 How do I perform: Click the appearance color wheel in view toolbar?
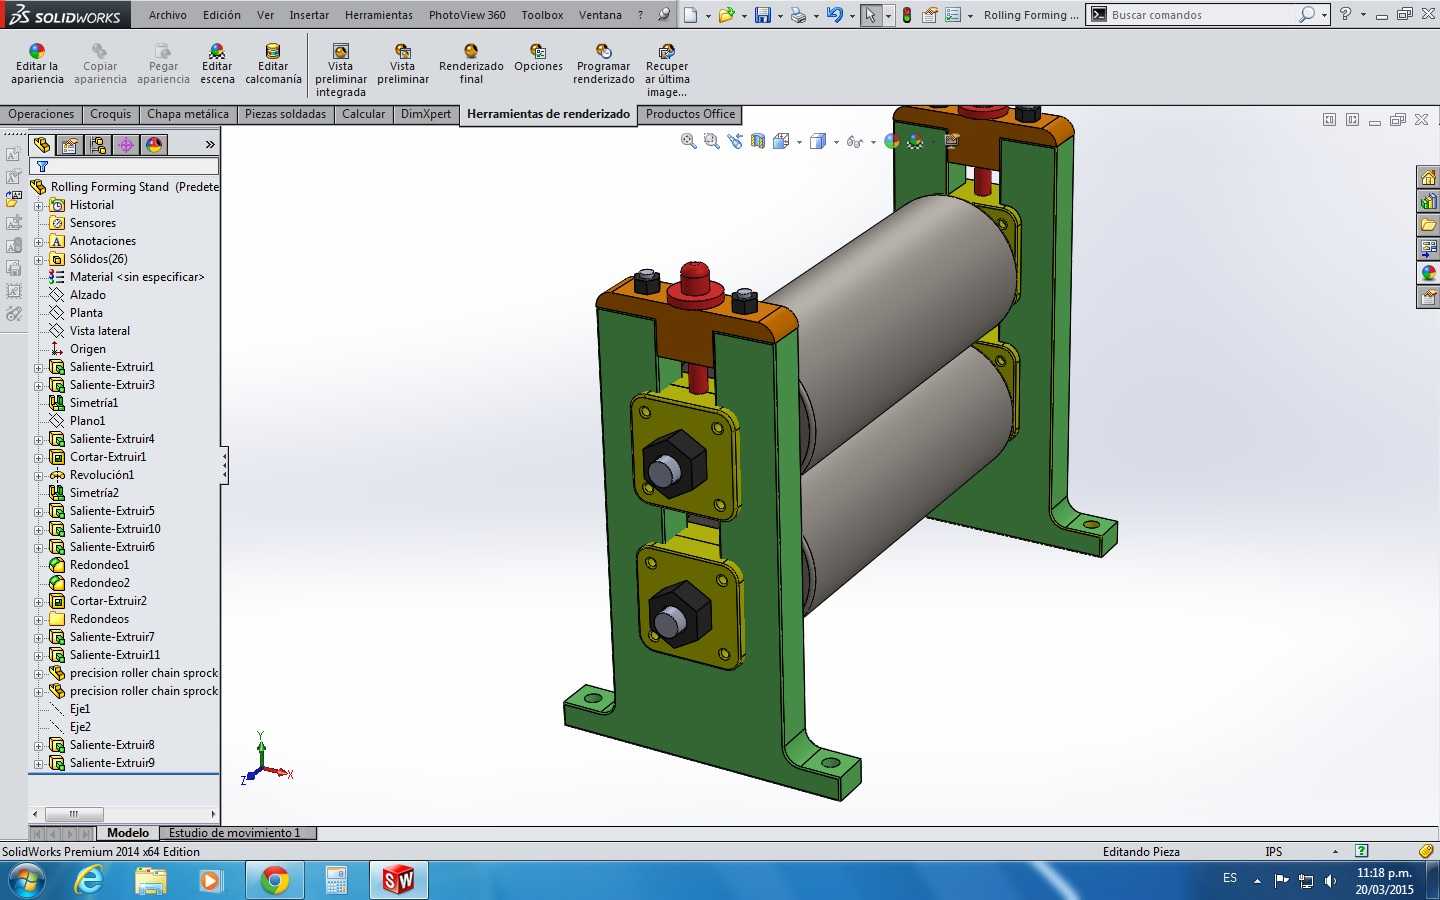pos(892,142)
